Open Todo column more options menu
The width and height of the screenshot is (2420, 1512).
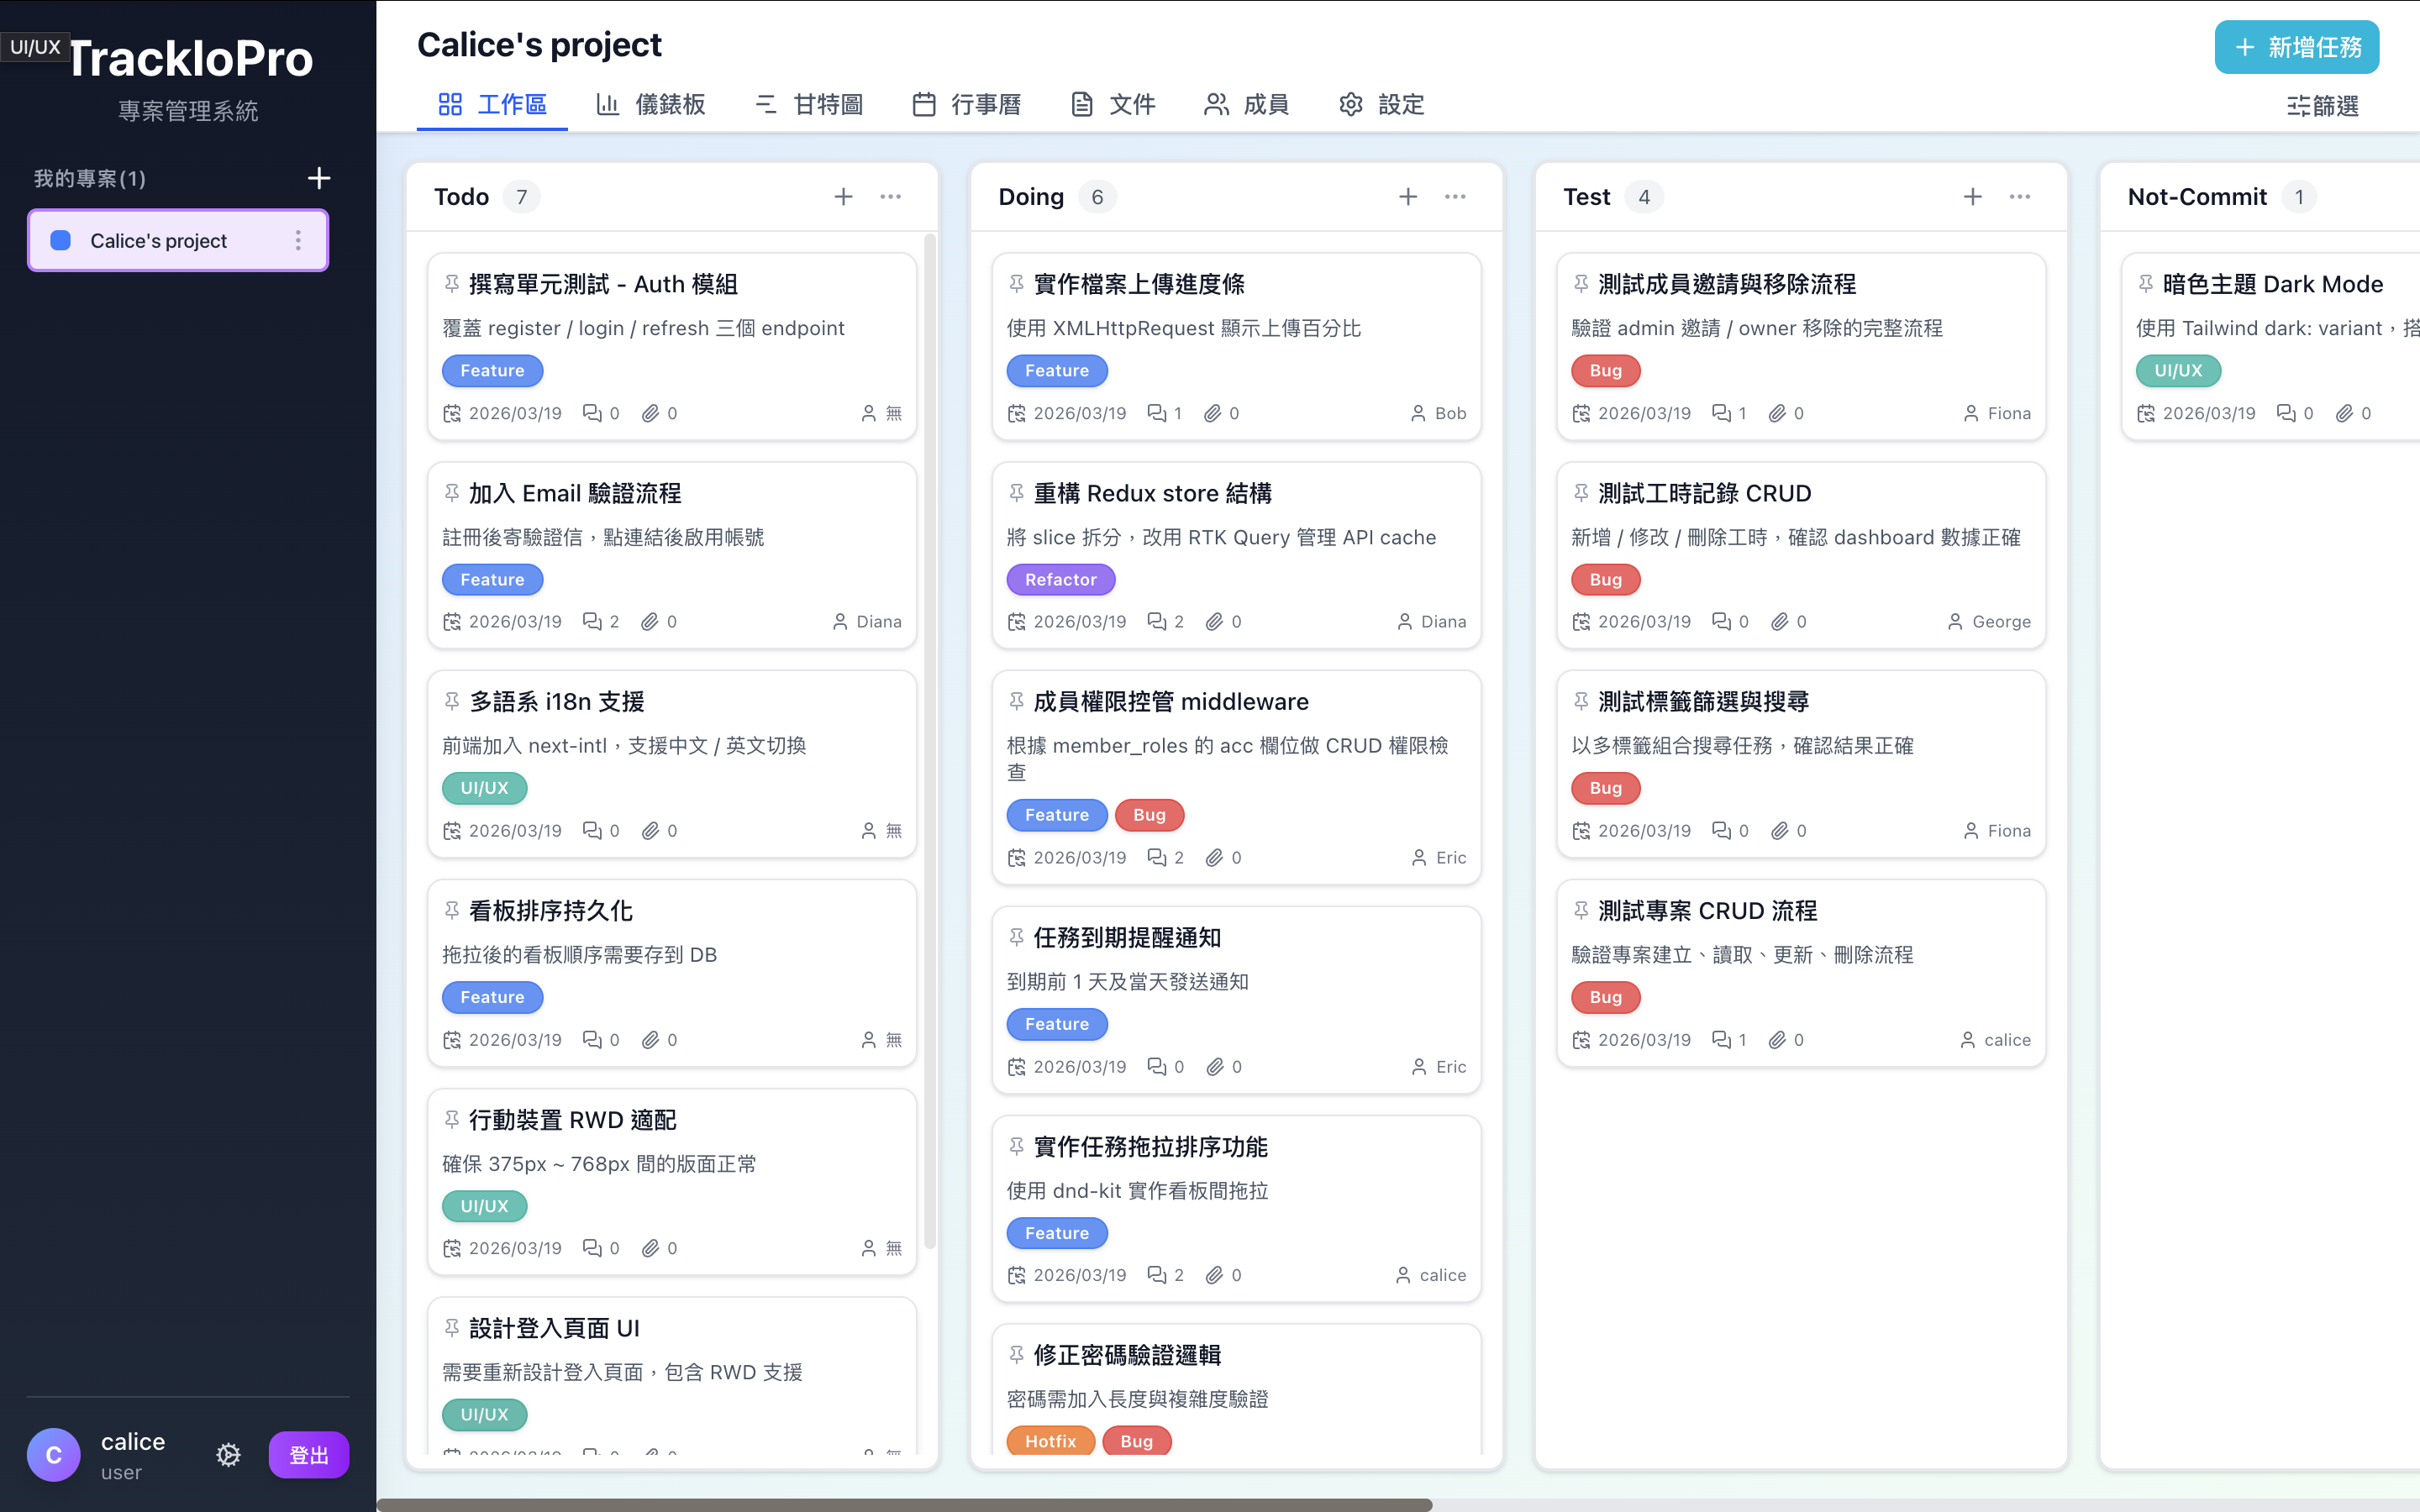[x=890, y=197]
